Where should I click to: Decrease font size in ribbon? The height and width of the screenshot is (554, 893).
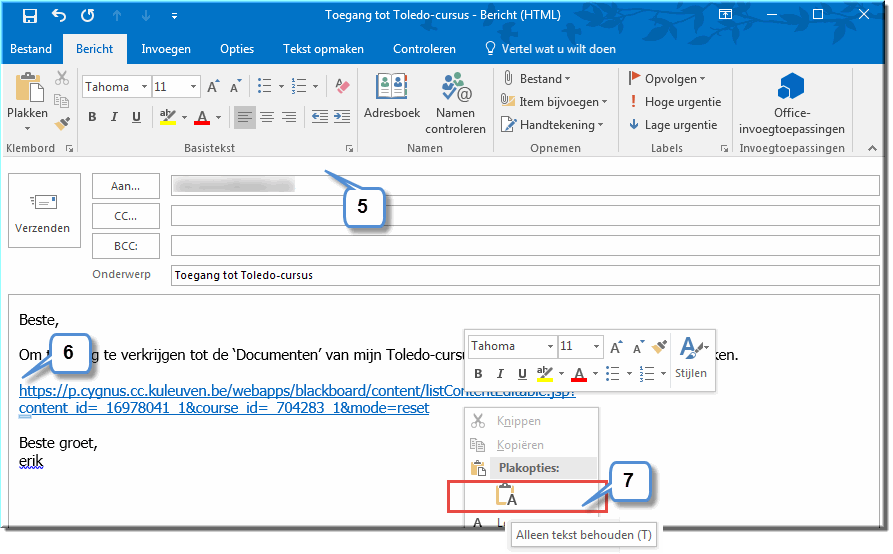[x=235, y=87]
